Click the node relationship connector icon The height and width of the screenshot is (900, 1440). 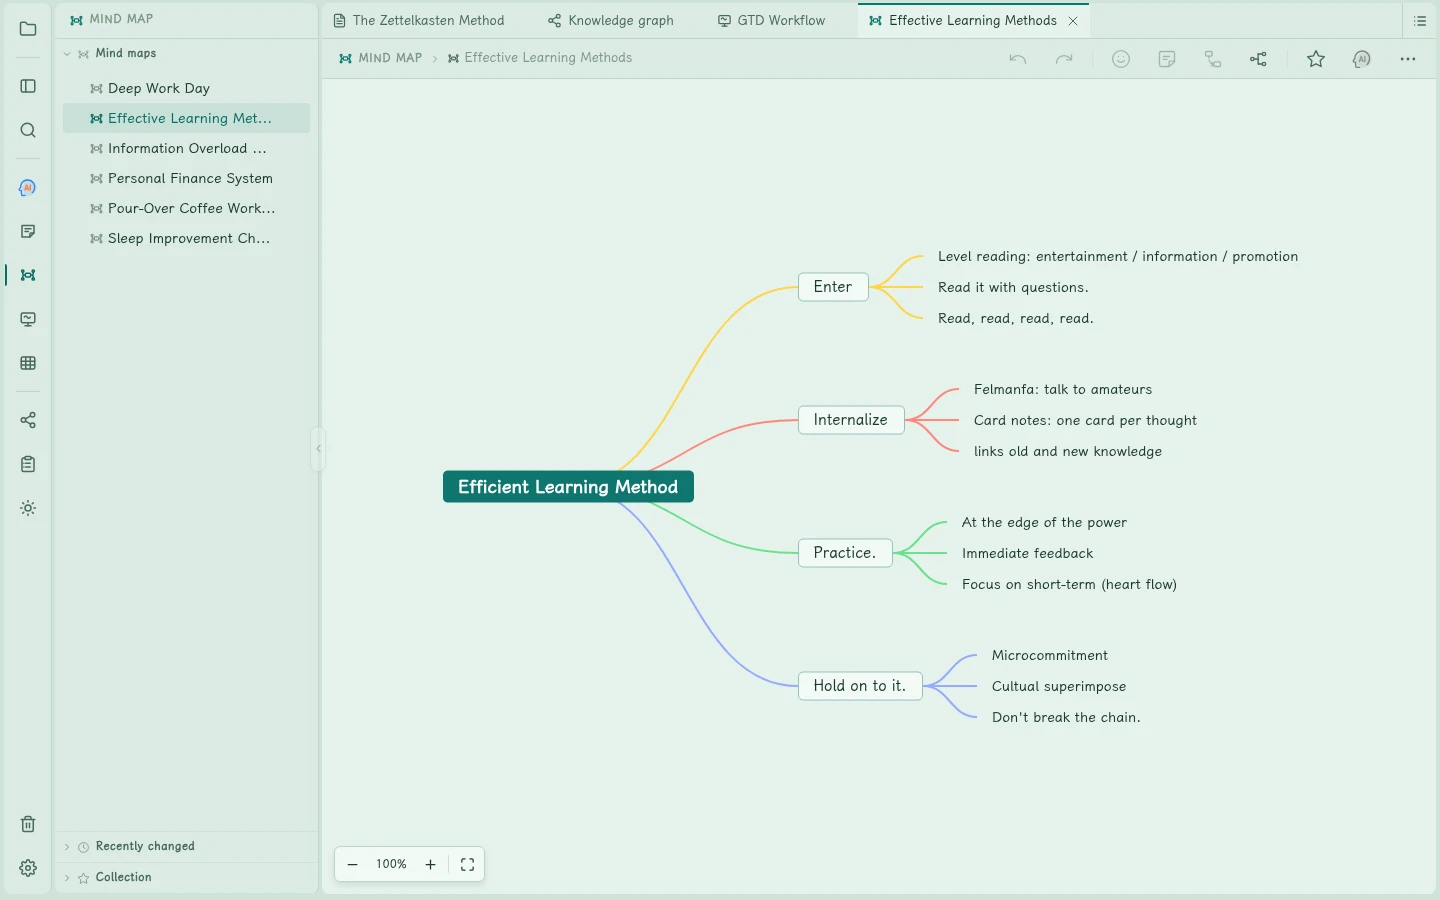1213,59
